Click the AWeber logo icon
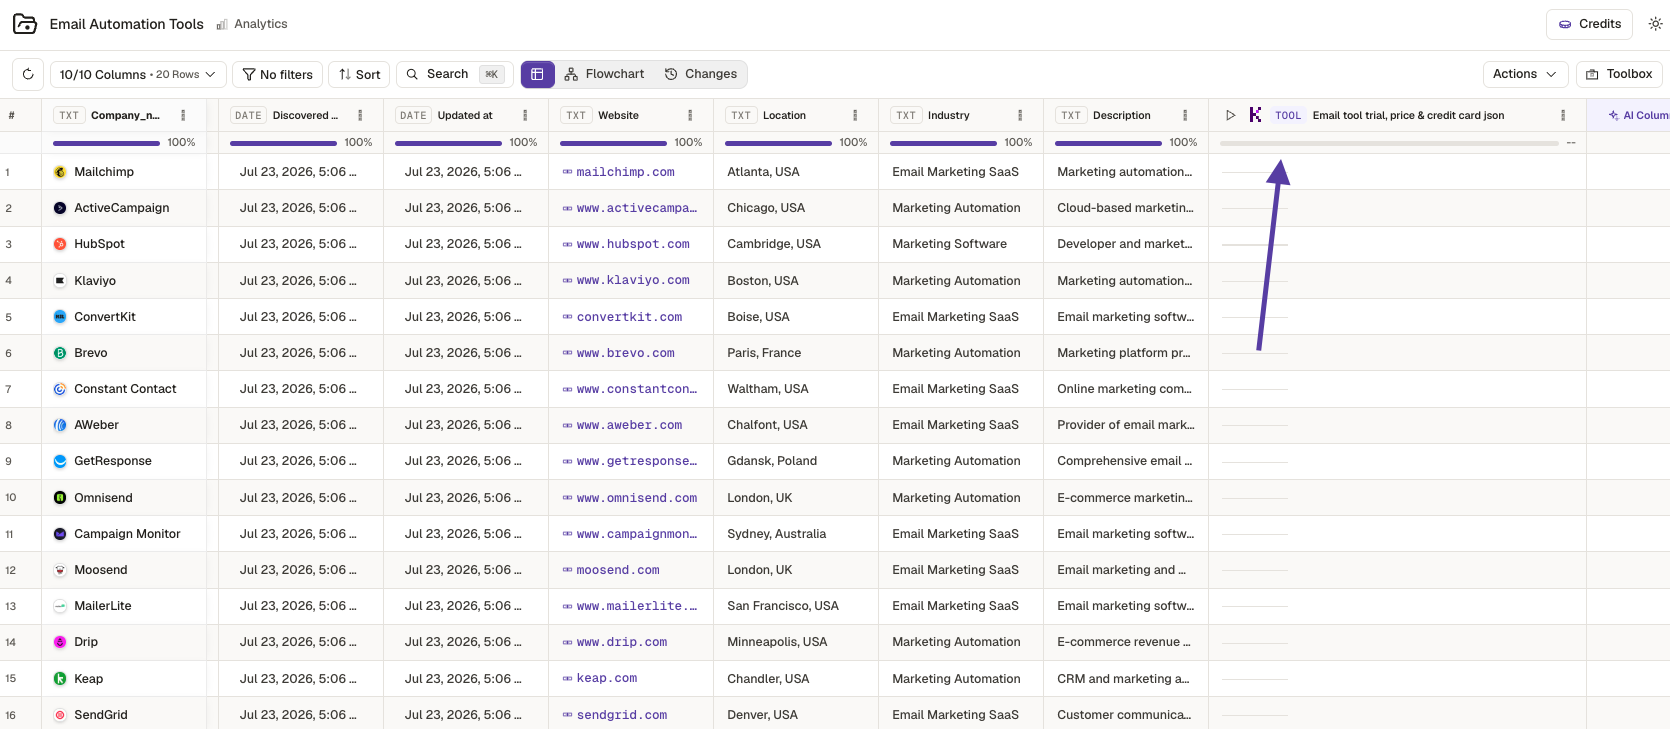The width and height of the screenshot is (1670, 729). point(60,425)
